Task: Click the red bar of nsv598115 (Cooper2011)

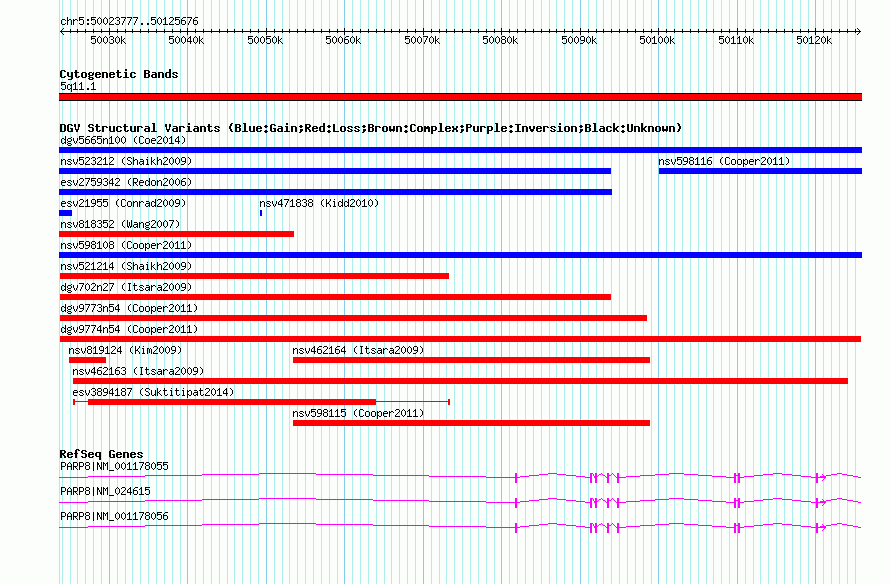Action: (471, 423)
